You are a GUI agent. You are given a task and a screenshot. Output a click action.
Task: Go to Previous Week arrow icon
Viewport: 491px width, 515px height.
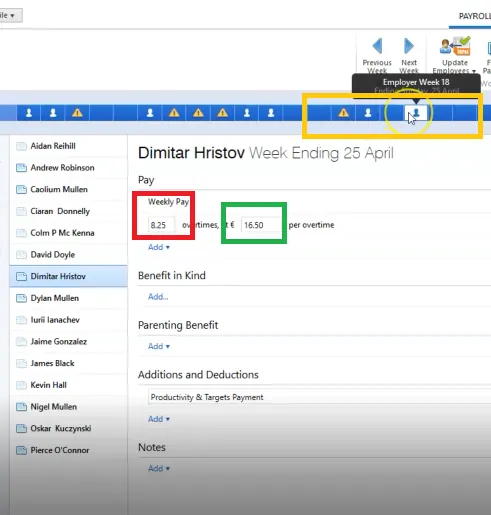click(x=377, y=46)
